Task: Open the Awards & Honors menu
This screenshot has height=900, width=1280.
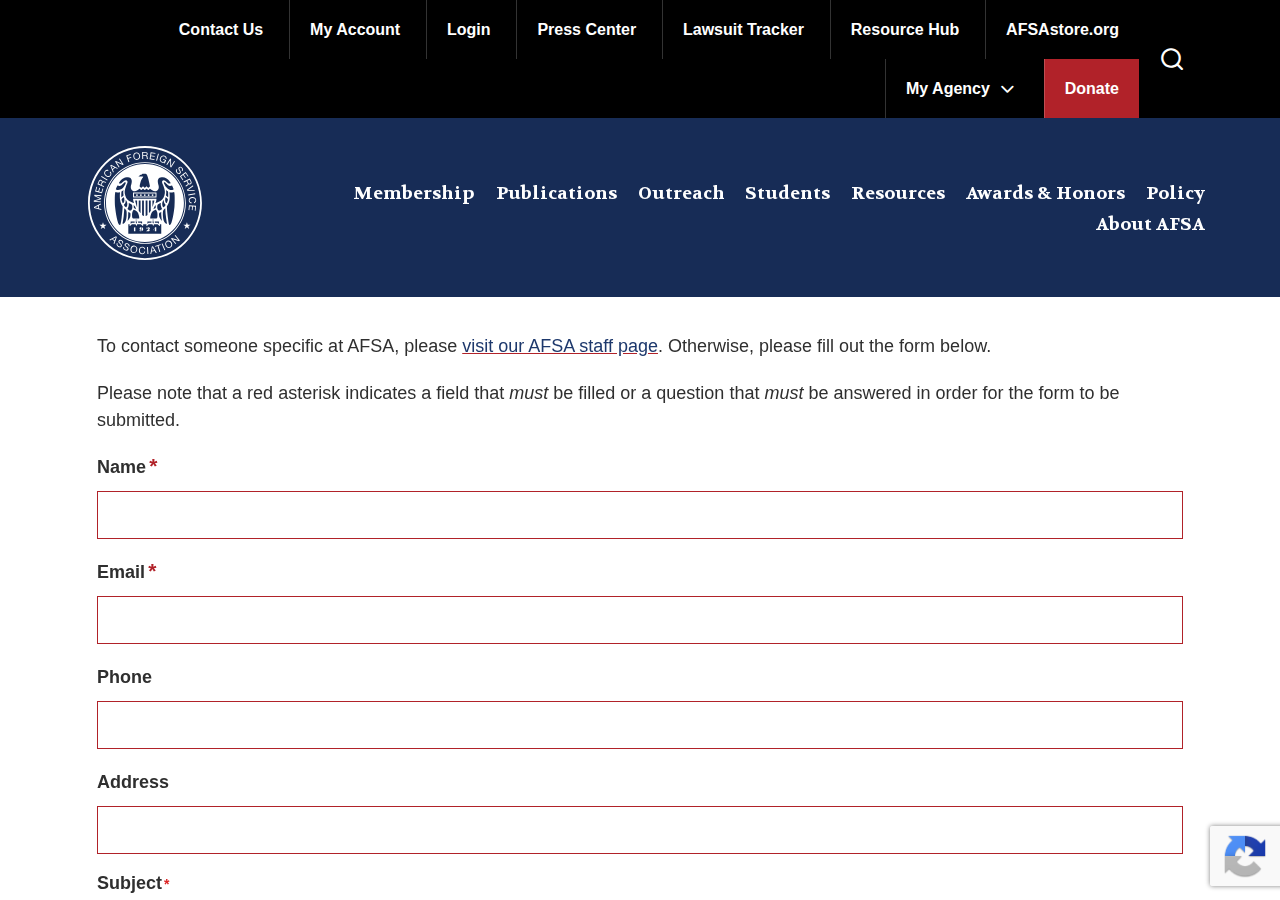Action: (x=1046, y=193)
